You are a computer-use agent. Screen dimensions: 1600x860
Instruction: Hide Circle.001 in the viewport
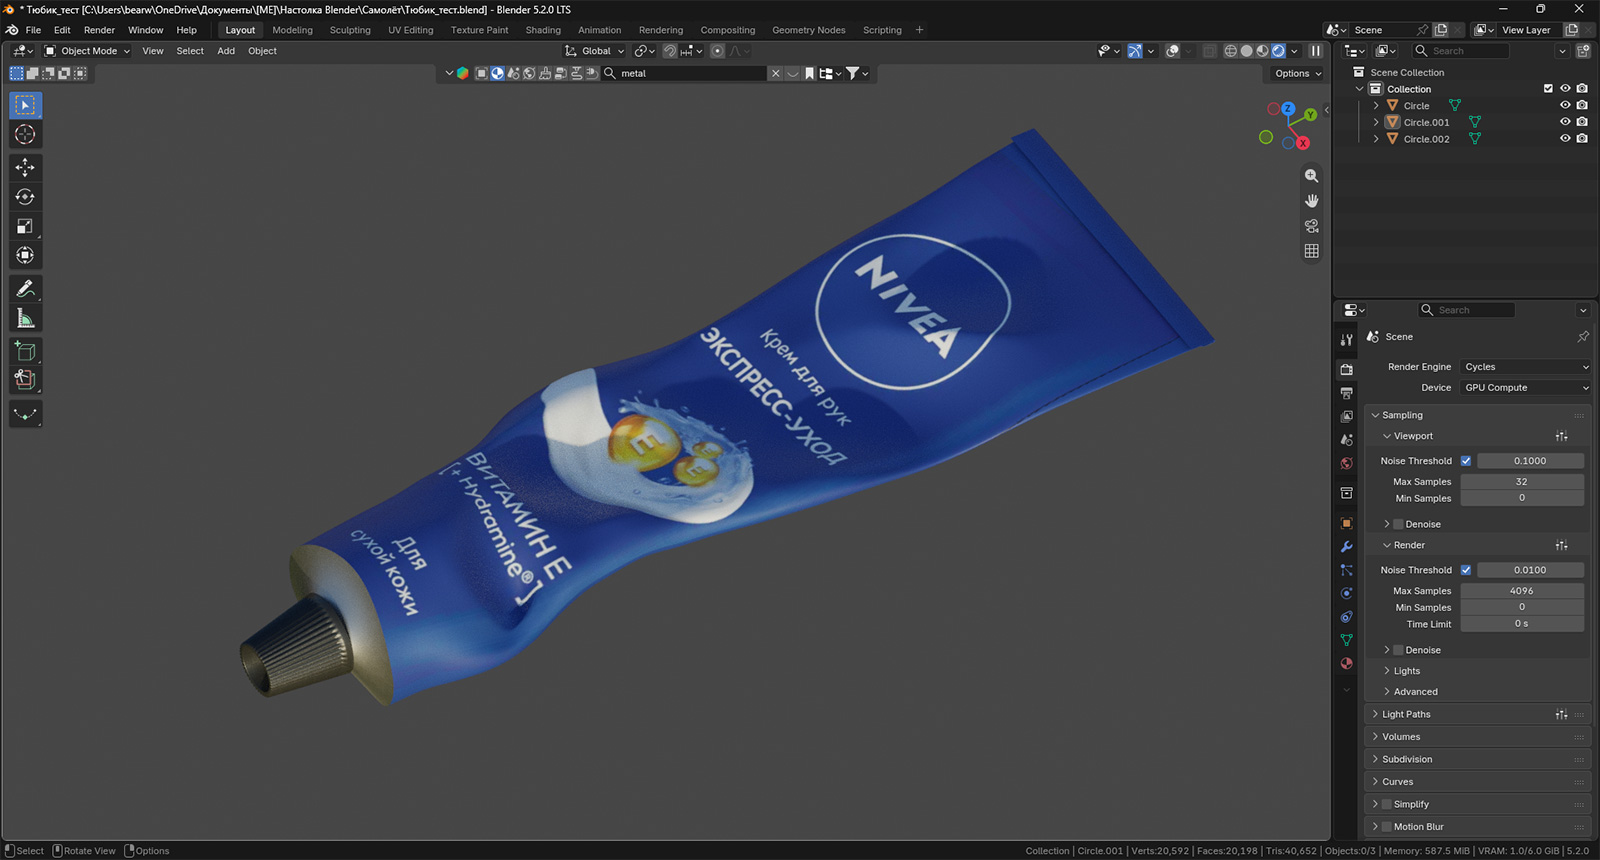coord(1565,122)
